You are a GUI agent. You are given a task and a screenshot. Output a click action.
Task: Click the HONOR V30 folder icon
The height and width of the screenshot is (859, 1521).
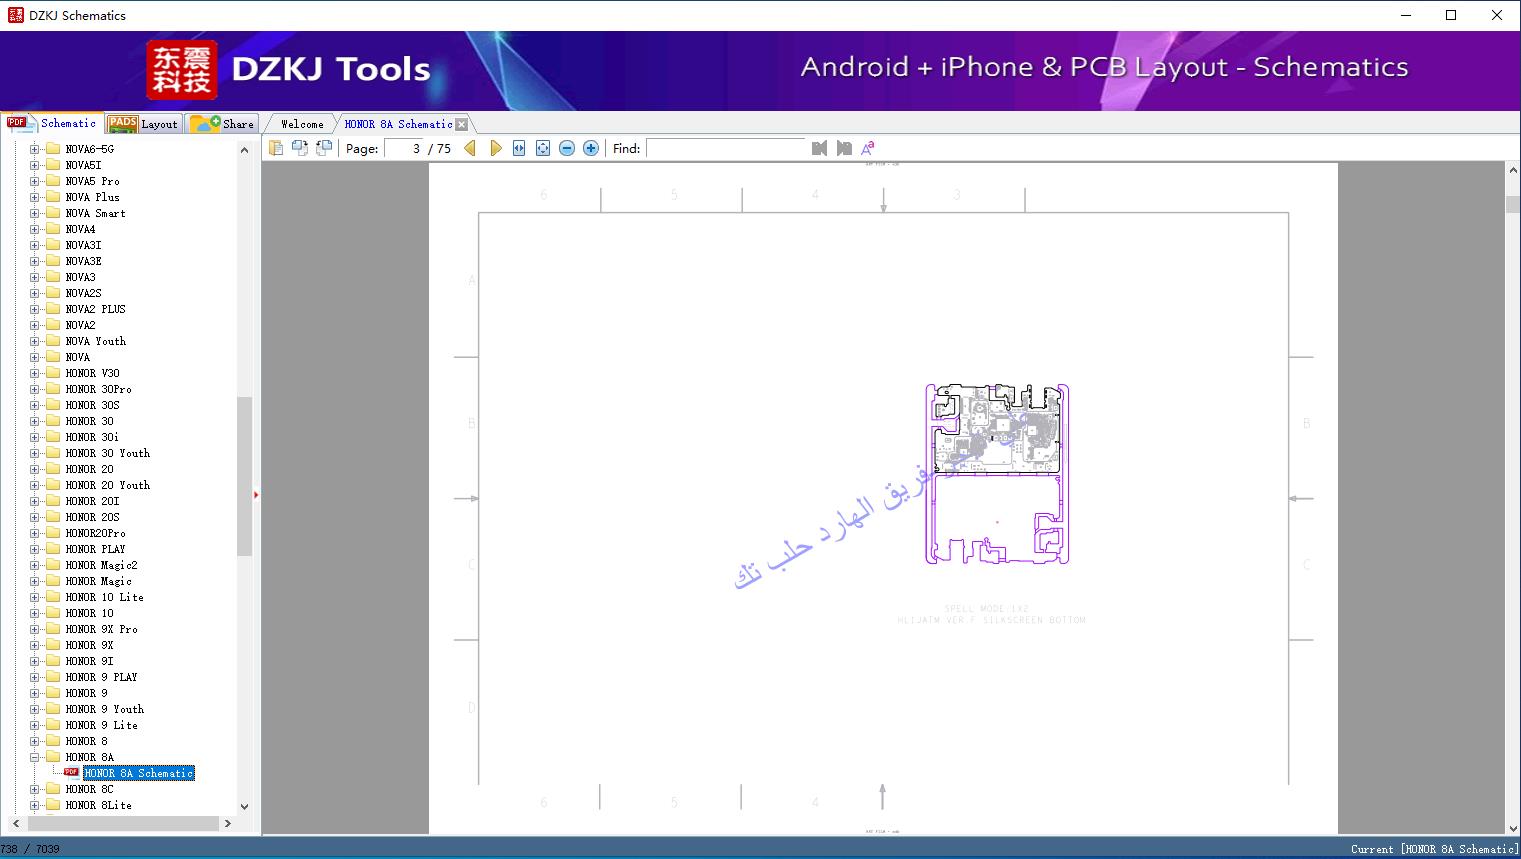[53, 373]
